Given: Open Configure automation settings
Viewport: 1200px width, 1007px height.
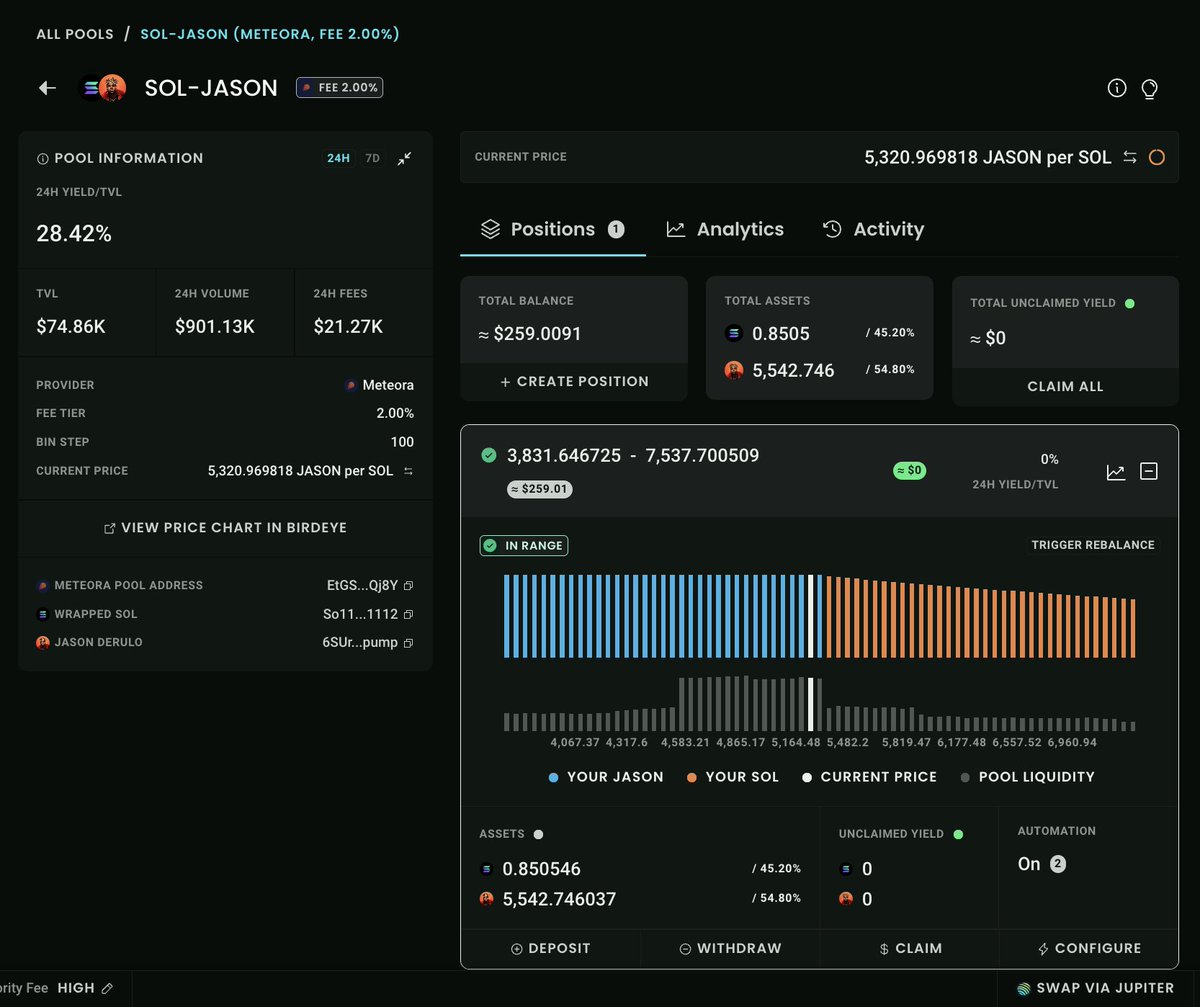Looking at the screenshot, I should pyautogui.click(x=1088, y=948).
